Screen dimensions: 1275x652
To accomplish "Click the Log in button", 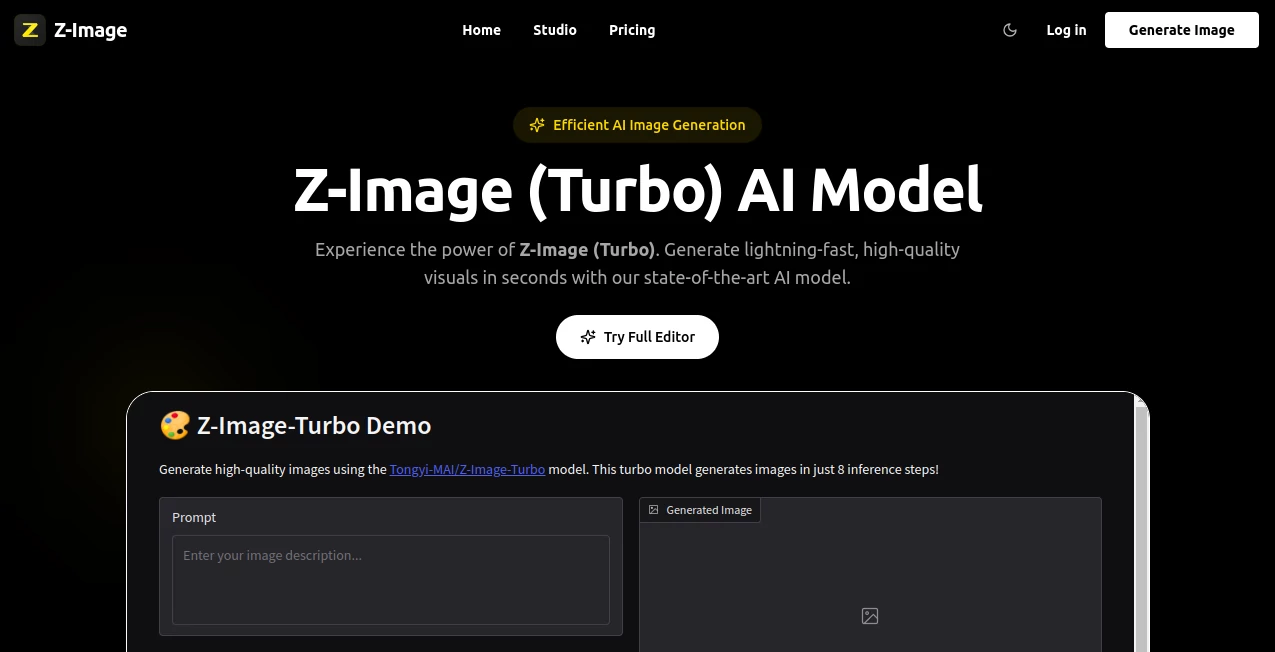I will point(1066,30).
